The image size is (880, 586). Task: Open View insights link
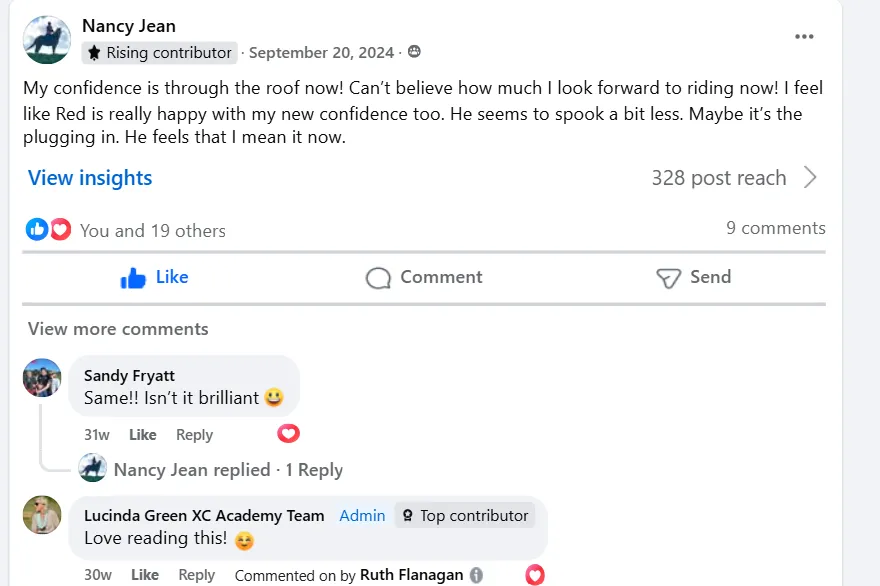pos(90,178)
